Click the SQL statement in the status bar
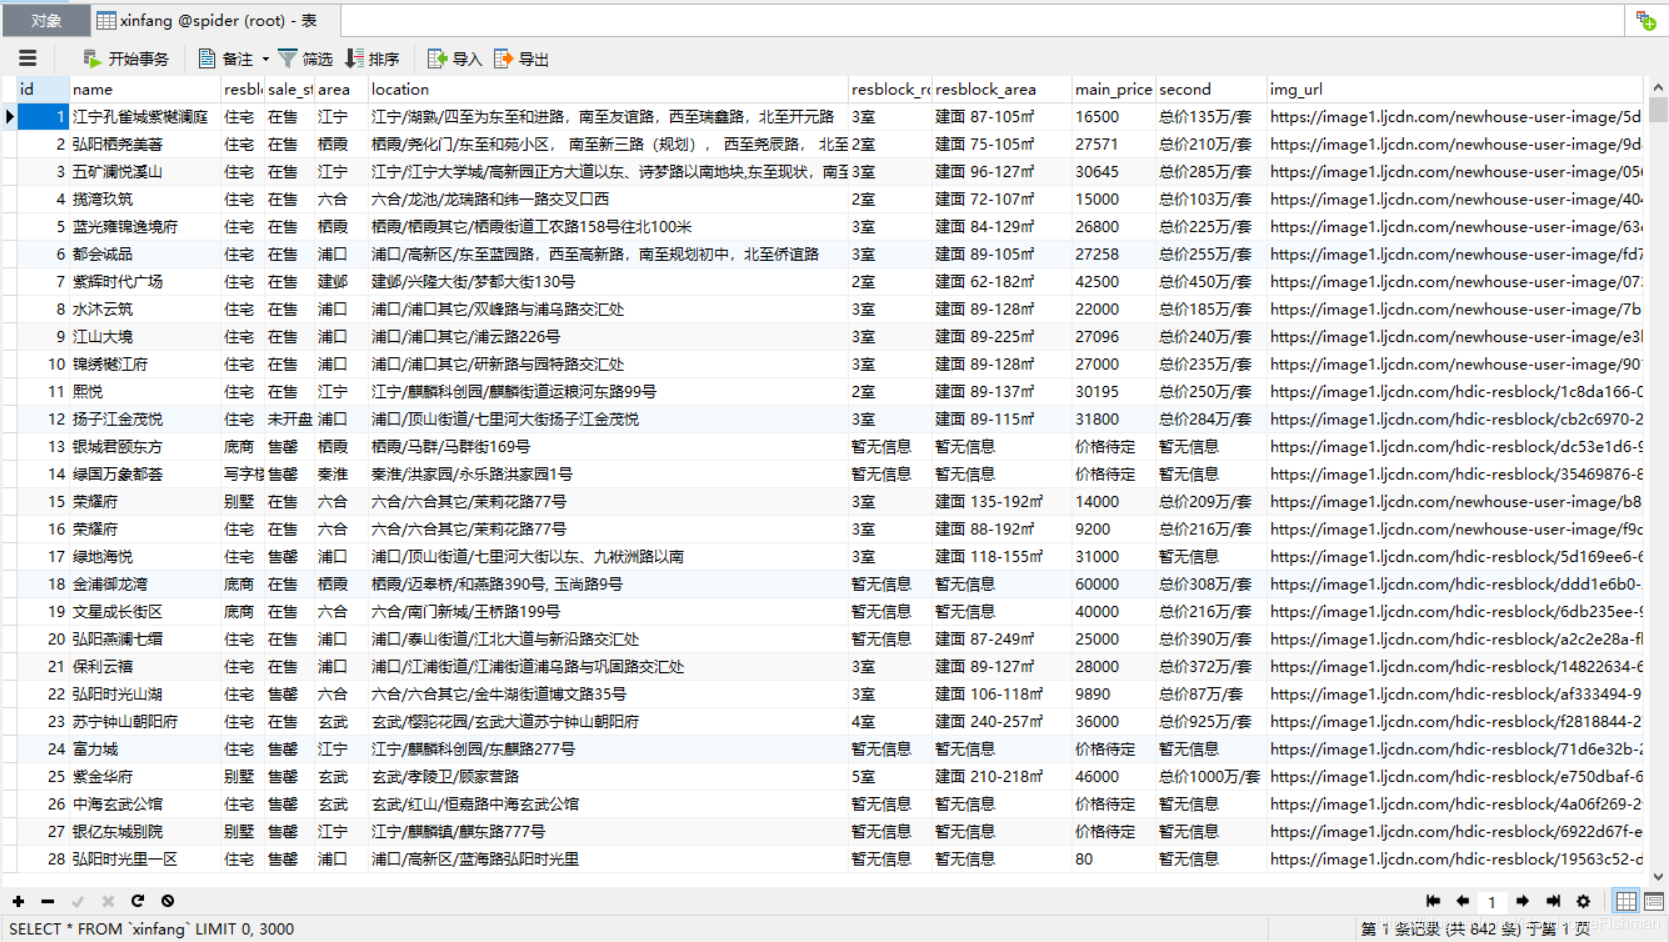Viewport: 1669px width, 942px height. pos(151,929)
